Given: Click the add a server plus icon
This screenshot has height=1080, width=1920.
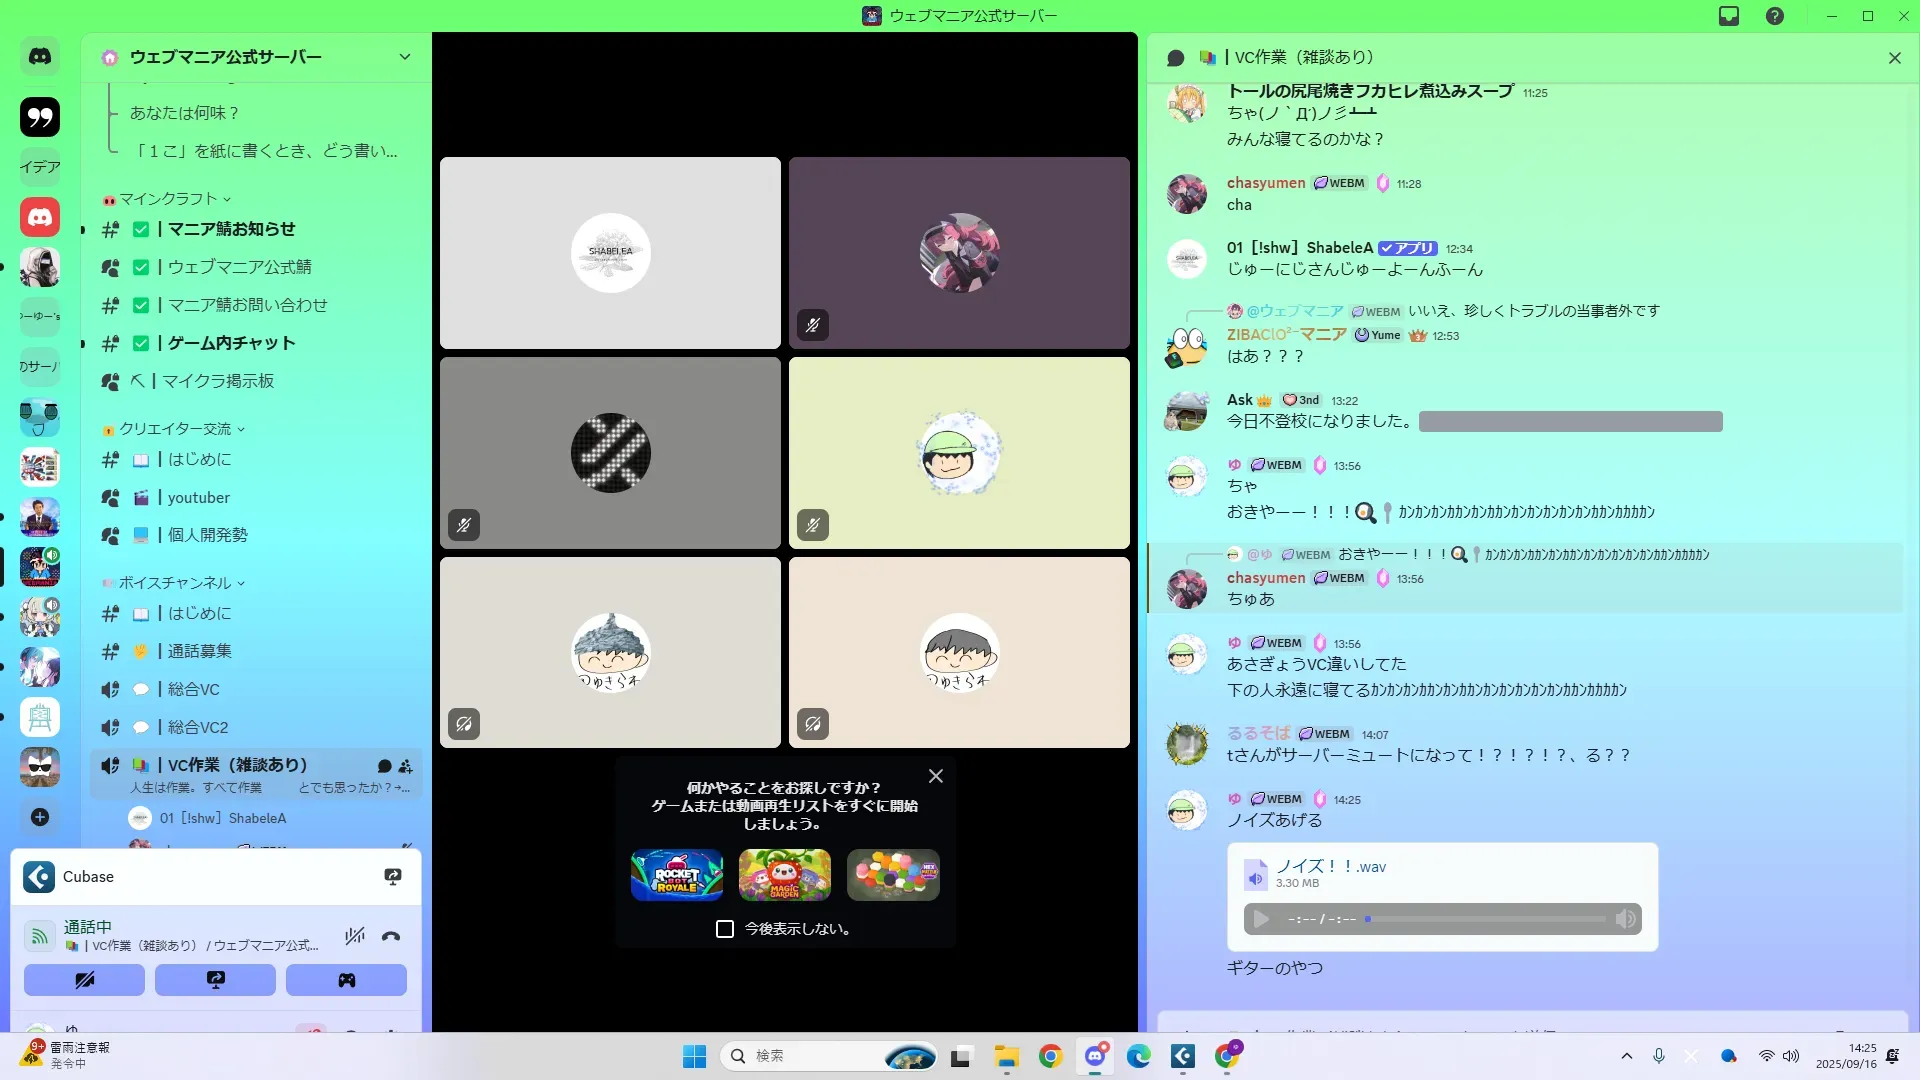Looking at the screenshot, I should click(40, 817).
